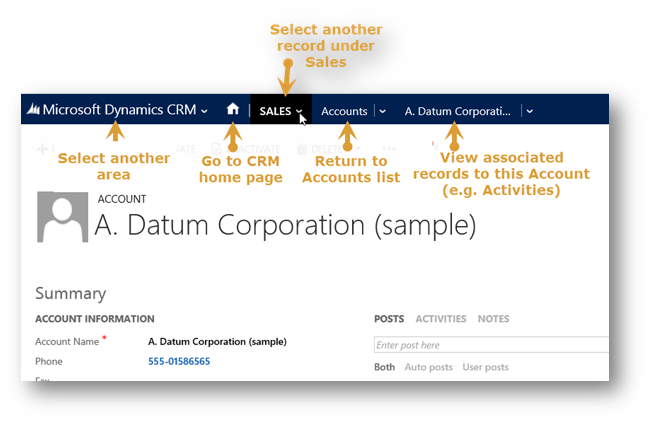Click the A. Datum Corporation (sample) title
The image size is (651, 423).
pos(285,225)
